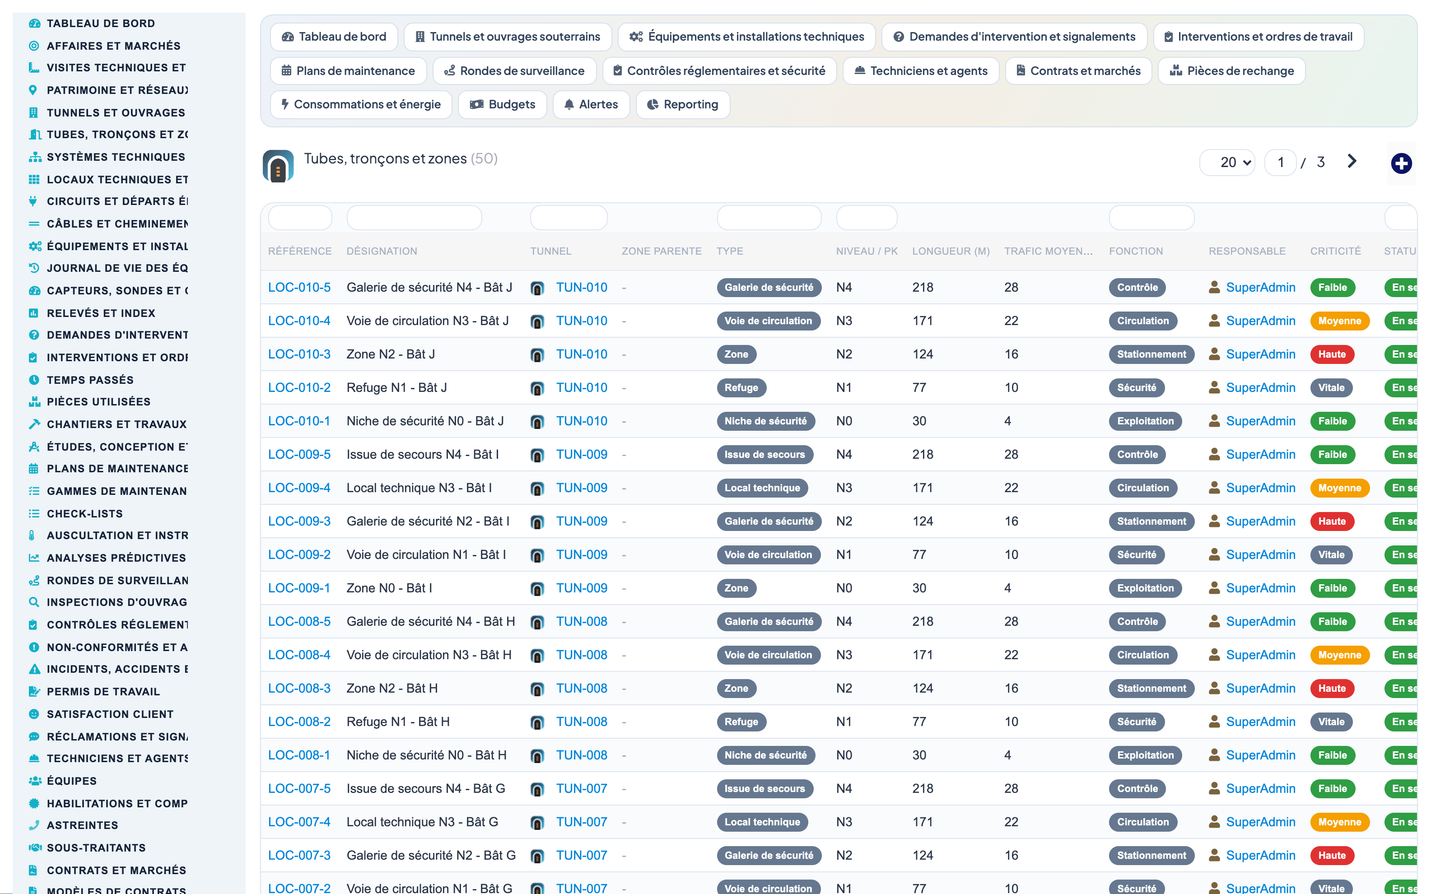Sort by the Longueur (M) column header
The image size is (1445, 894).
(950, 251)
